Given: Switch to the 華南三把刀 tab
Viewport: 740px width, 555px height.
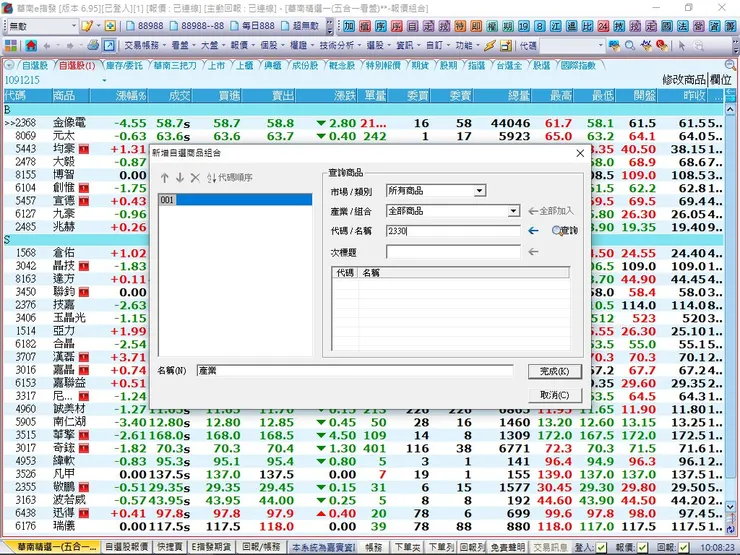Looking at the screenshot, I should click(175, 66).
